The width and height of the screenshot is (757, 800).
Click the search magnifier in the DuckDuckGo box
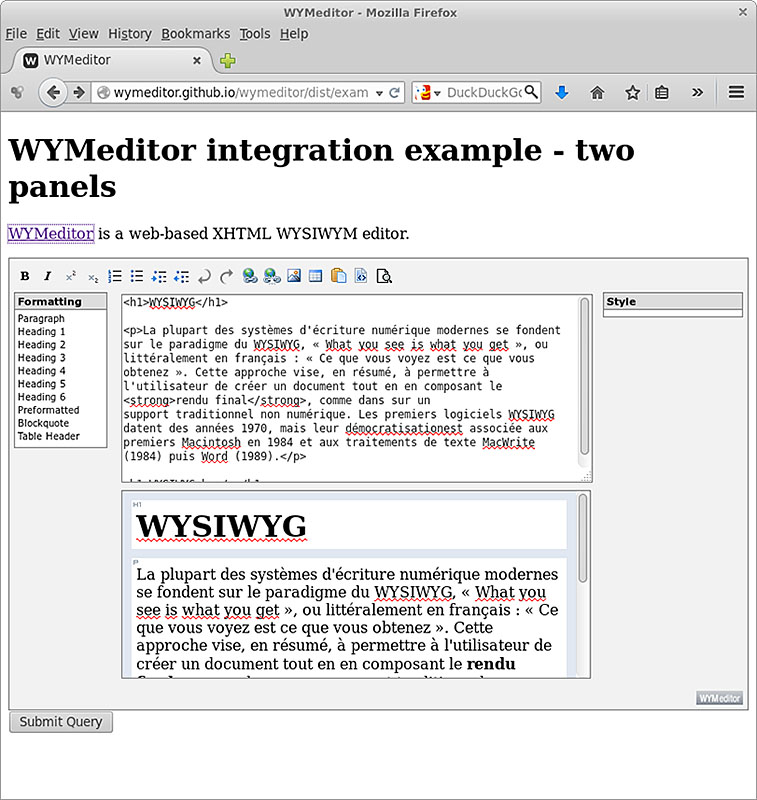pyautogui.click(x=531, y=92)
